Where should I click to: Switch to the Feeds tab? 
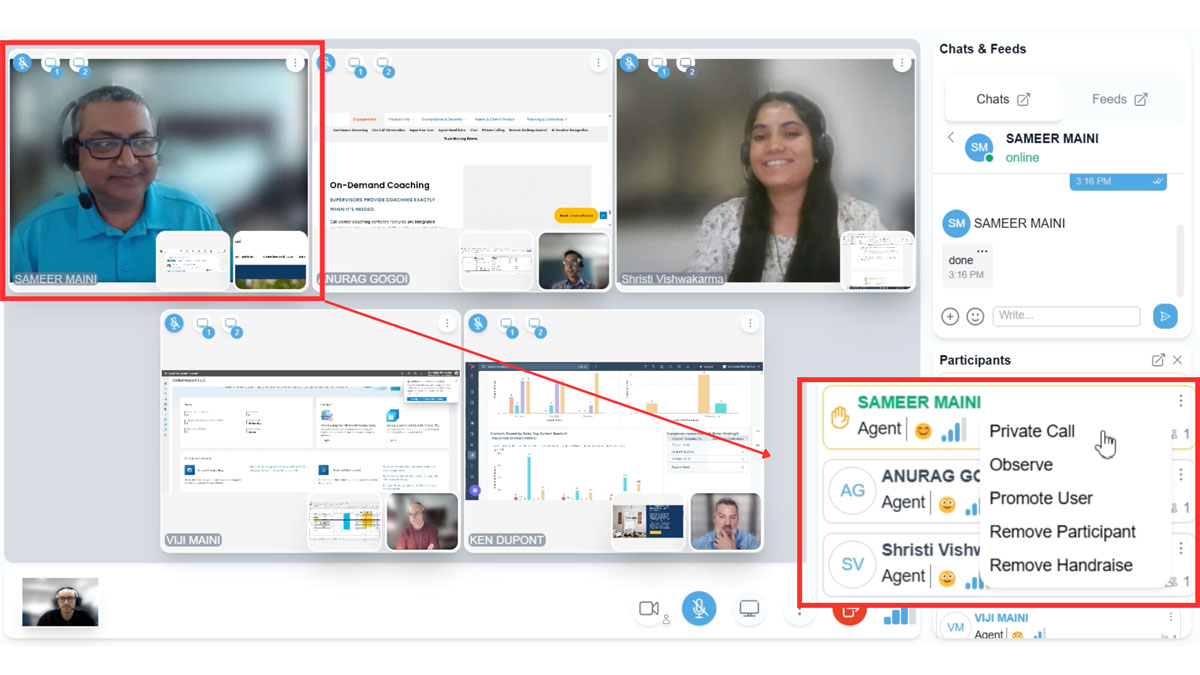click(1118, 99)
